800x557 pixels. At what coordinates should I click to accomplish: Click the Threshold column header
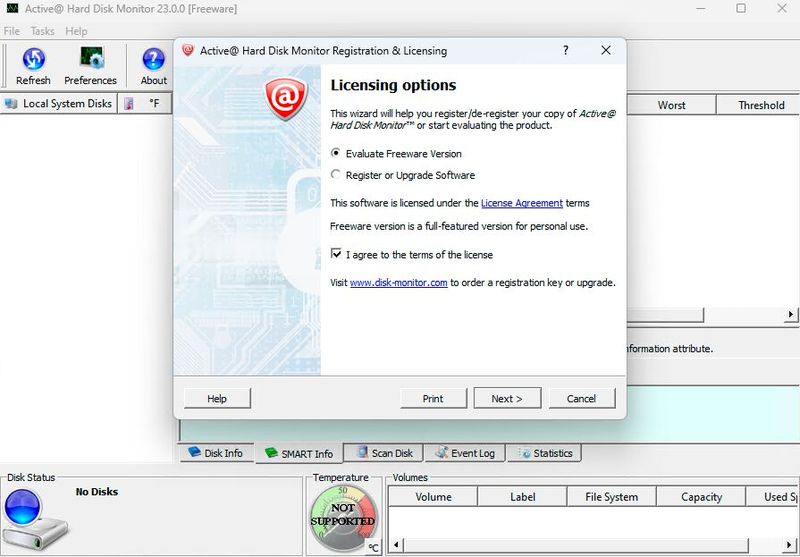[760, 105]
